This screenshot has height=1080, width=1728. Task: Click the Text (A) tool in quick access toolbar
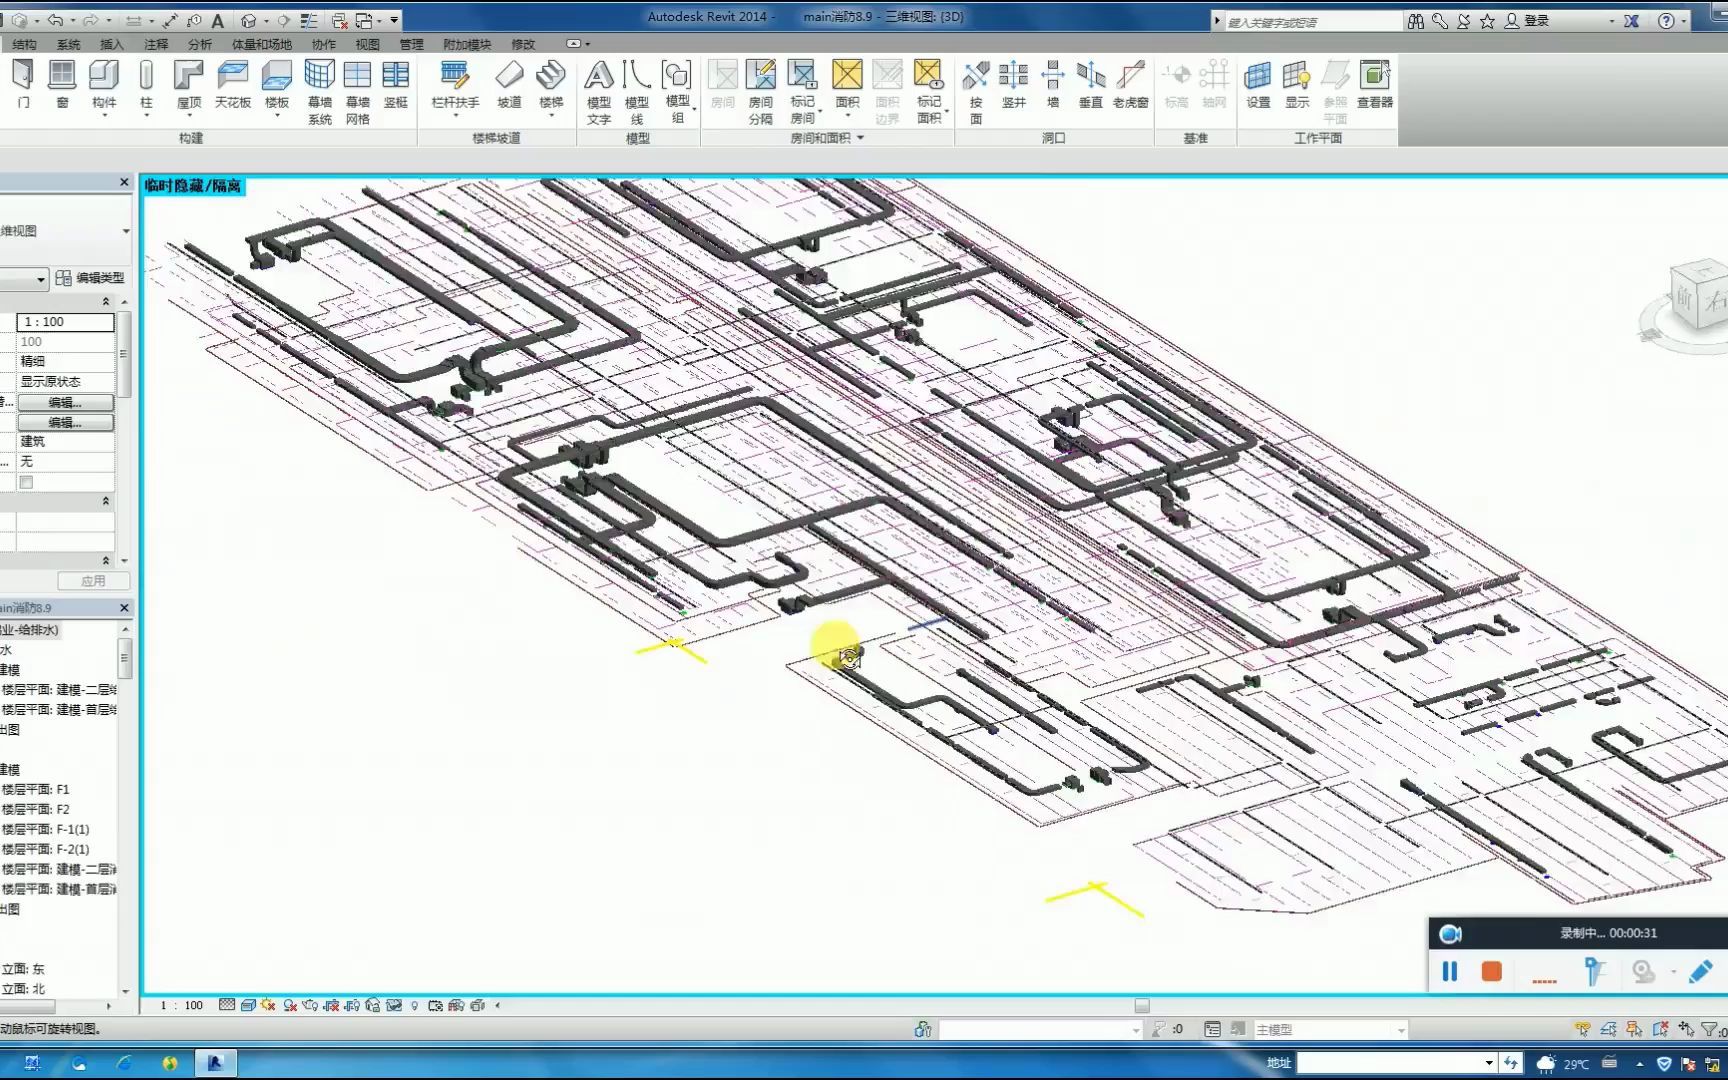[x=217, y=20]
